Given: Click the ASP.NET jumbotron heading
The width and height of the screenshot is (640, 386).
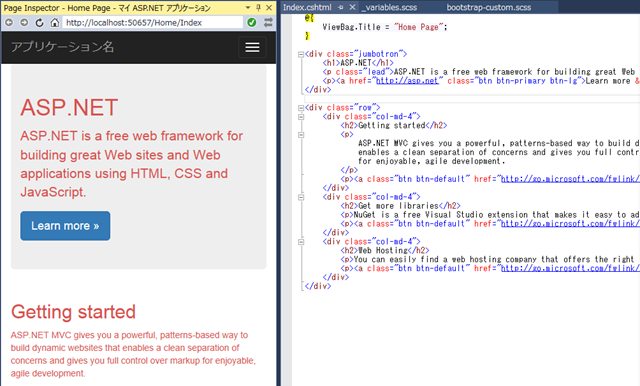Looking at the screenshot, I should coord(69,107).
